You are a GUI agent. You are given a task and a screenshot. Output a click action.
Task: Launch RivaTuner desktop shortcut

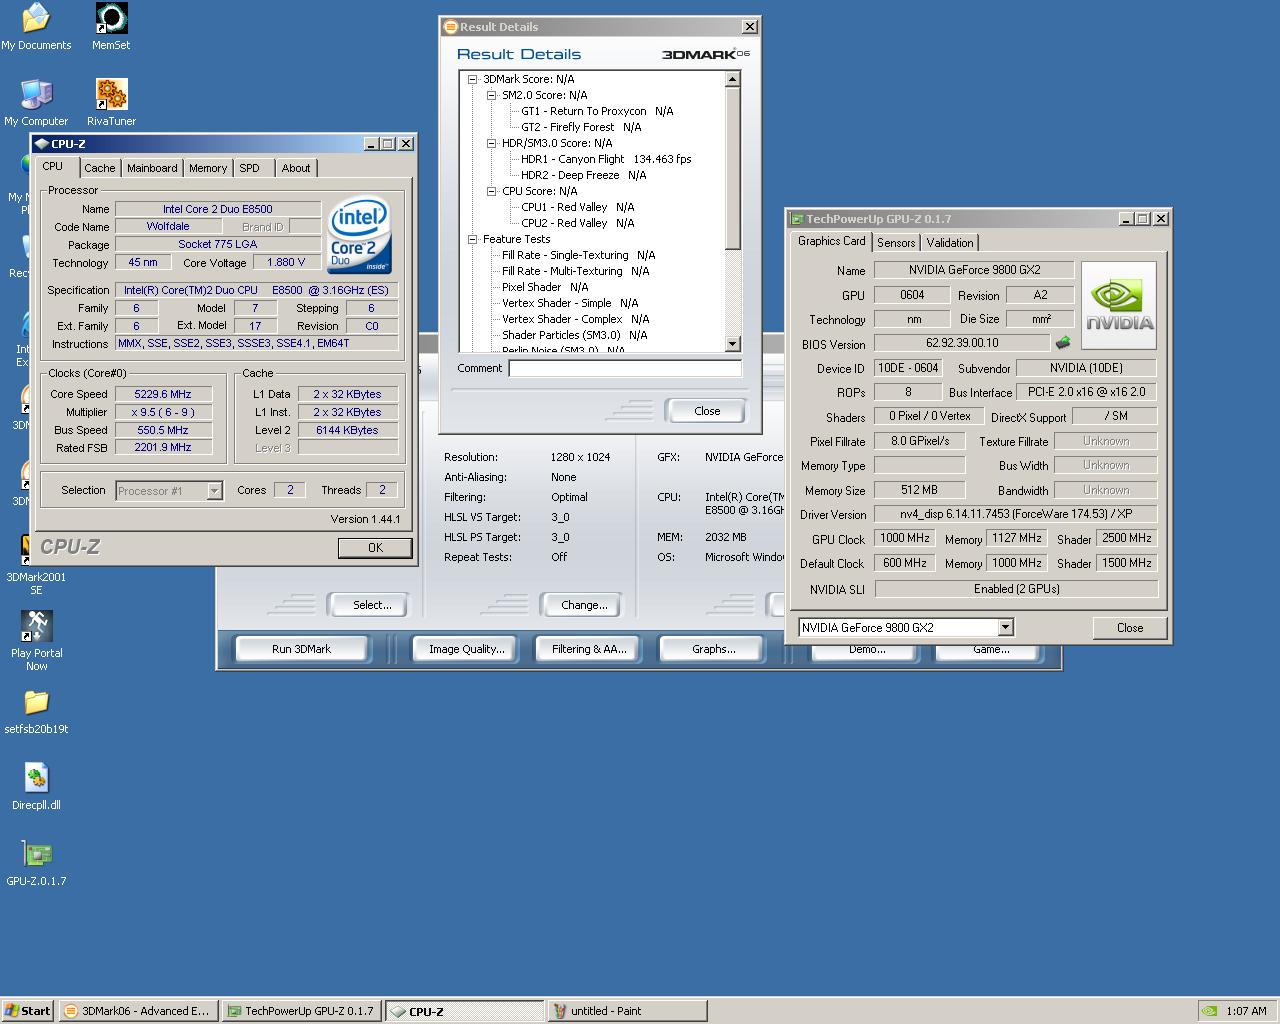pos(111,103)
